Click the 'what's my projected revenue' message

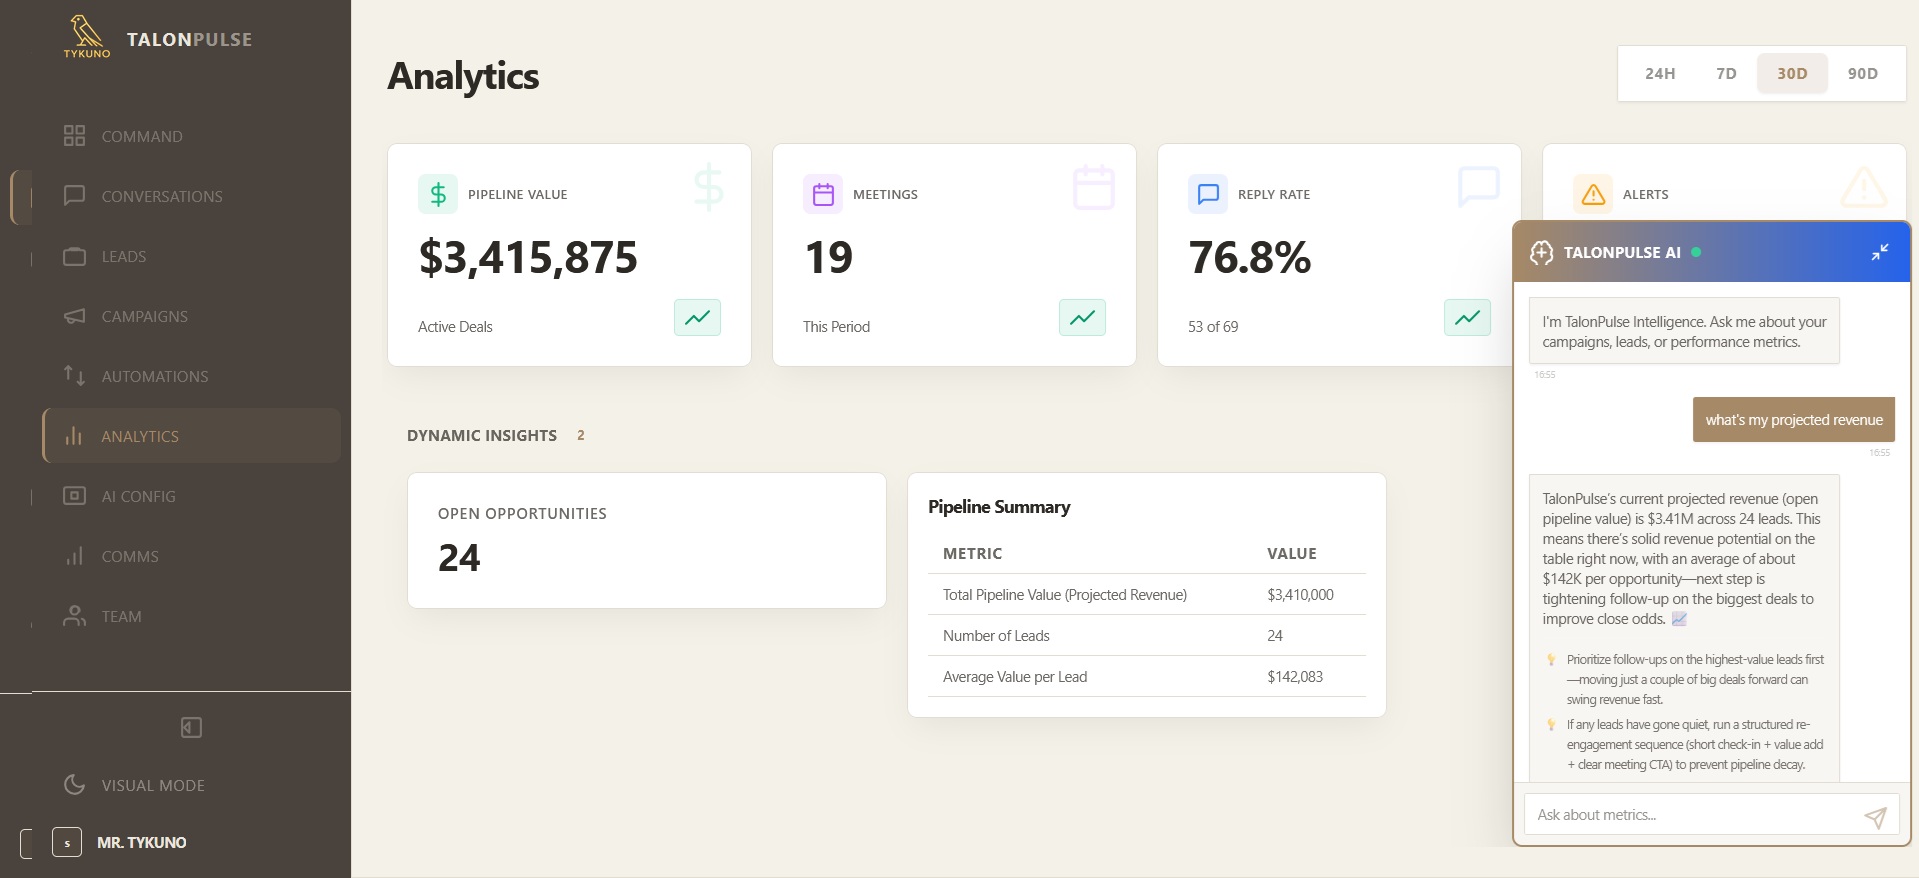tap(1794, 420)
